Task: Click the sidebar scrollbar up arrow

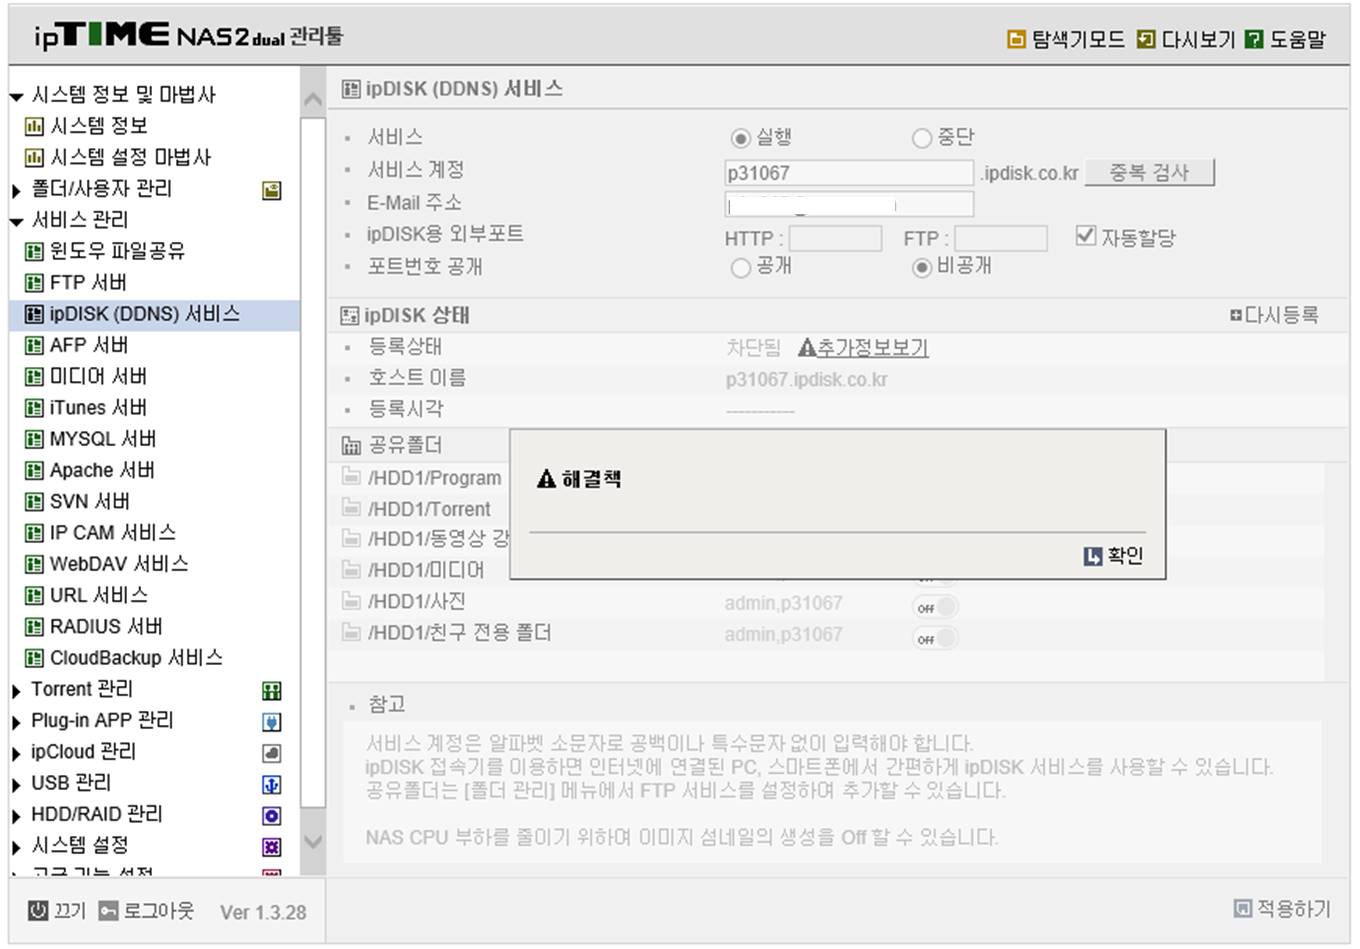Action: click(x=313, y=100)
